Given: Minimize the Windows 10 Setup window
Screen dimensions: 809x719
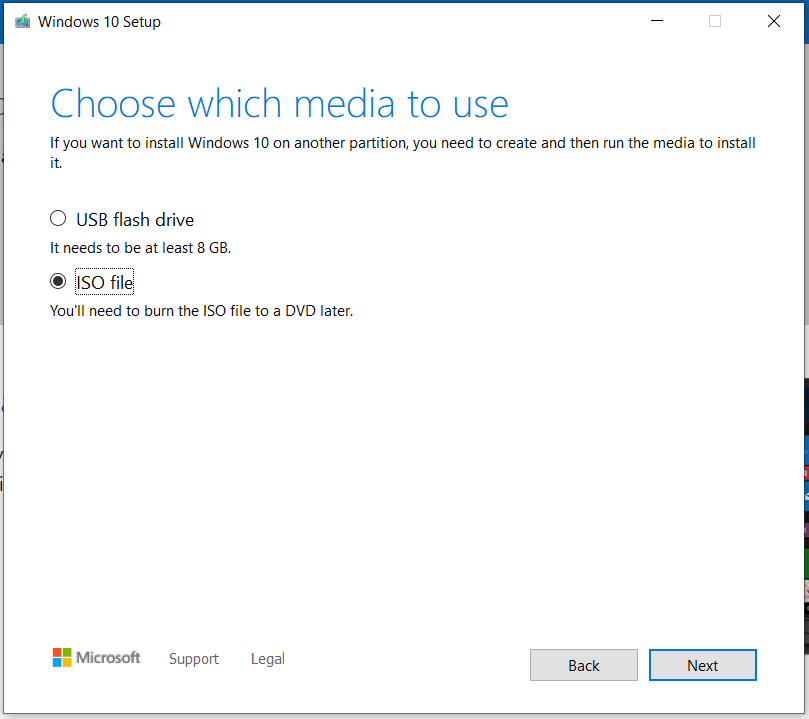Looking at the screenshot, I should click(657, 21).
